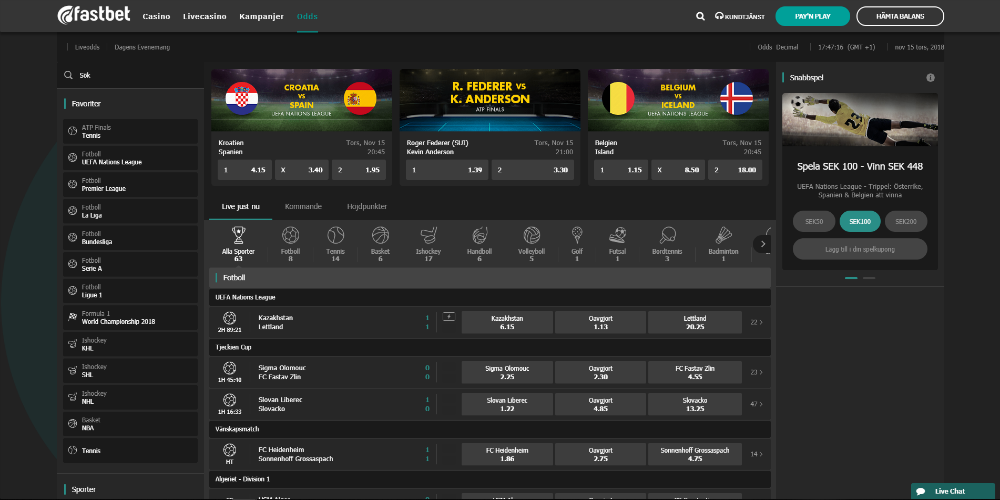
Task: Open UEFA Nations League favorite
Action: 130,158
